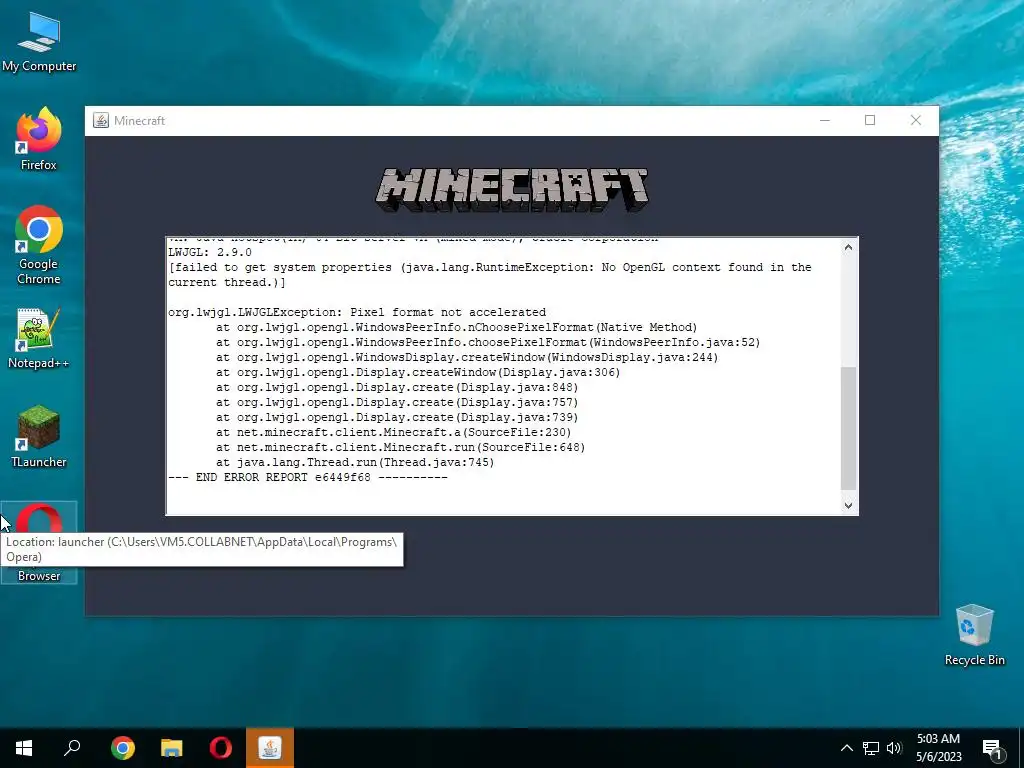
Task: Maximize the Minecraft window
Action: 870,120
